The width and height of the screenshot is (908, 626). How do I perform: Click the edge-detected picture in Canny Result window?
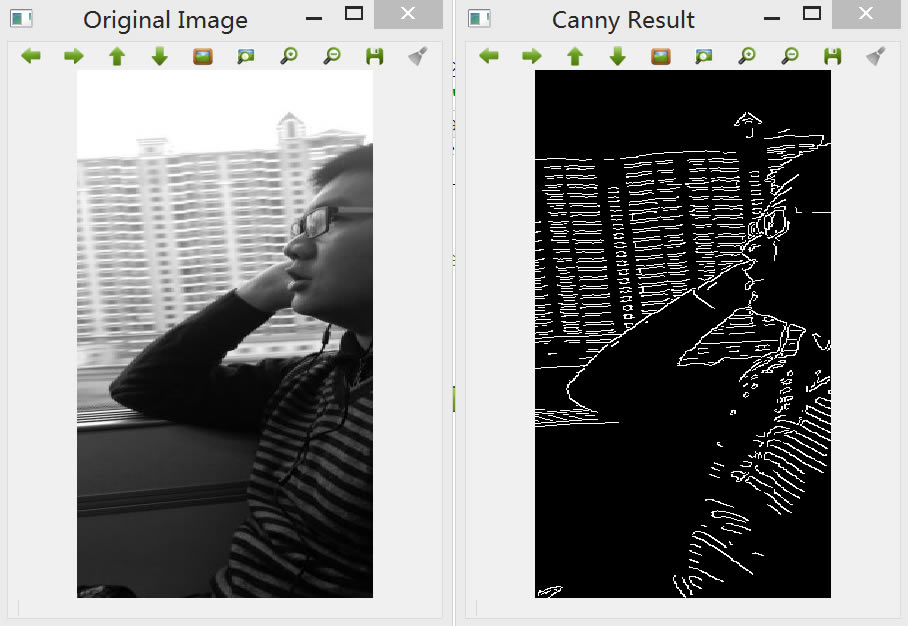coord(683,334)
